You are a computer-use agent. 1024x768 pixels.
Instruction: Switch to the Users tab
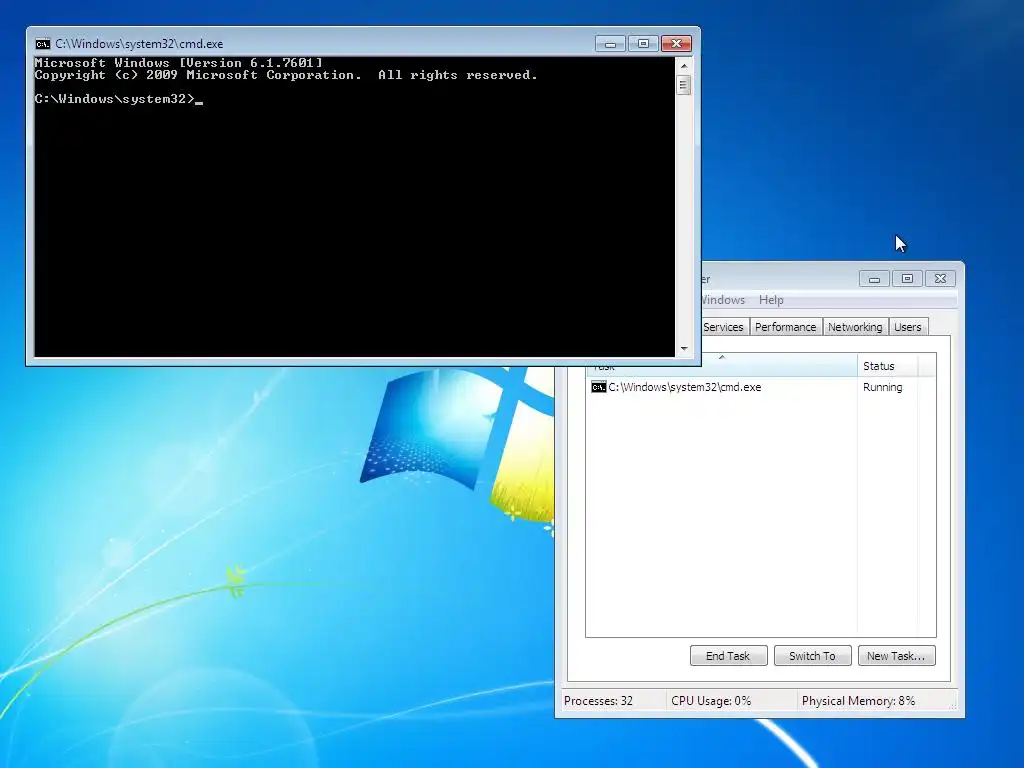[908, 327]
